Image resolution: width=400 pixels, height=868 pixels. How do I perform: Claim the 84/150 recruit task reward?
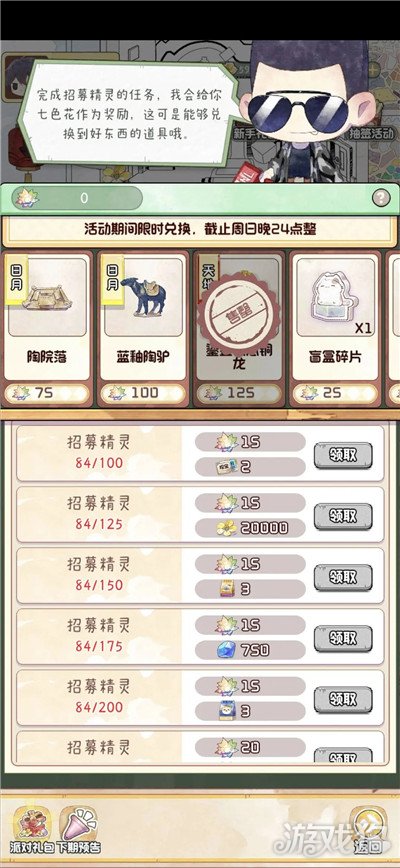tap(343, 577)
